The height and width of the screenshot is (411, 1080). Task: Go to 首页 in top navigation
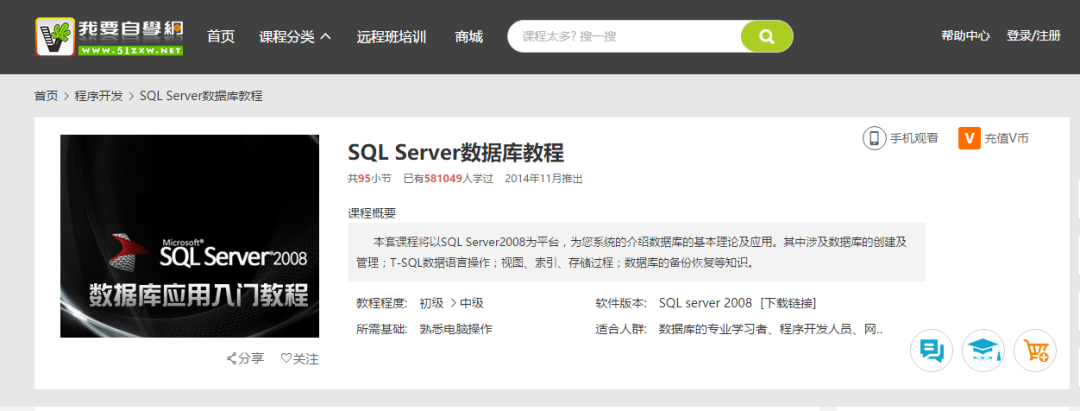click(220, 36)
